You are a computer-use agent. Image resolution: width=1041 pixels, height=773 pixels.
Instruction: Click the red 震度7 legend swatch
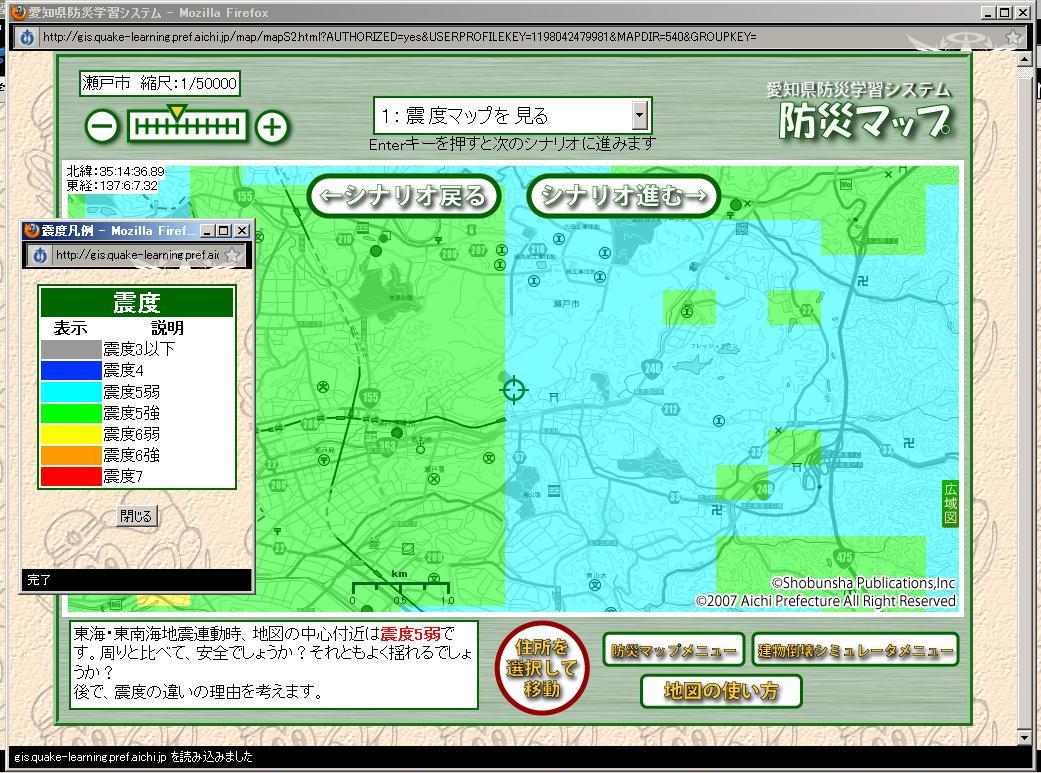(71, 476)
